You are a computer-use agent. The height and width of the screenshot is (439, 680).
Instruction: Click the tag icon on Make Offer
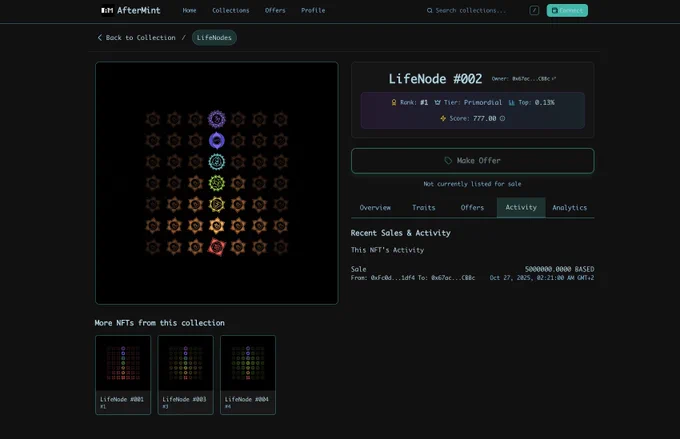coord(448,161)
